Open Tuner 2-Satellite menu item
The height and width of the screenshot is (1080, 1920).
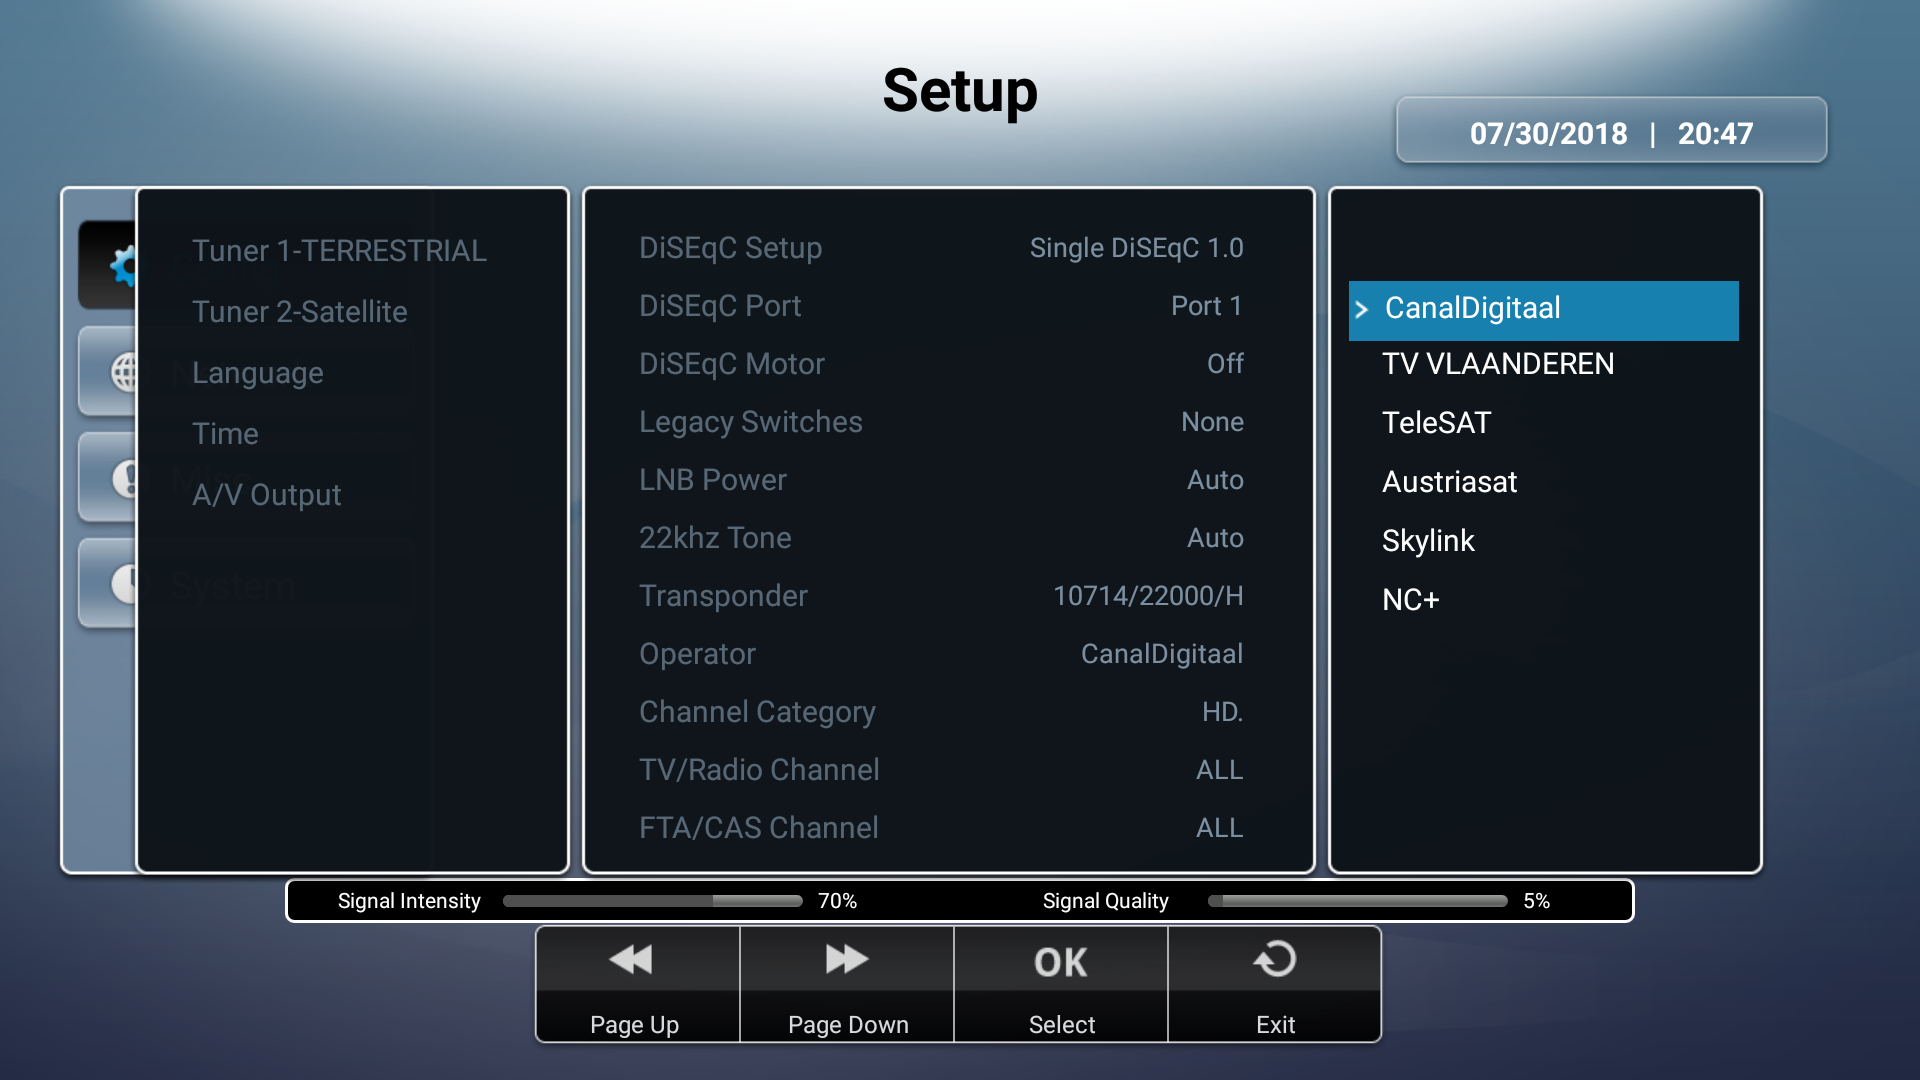299,312
